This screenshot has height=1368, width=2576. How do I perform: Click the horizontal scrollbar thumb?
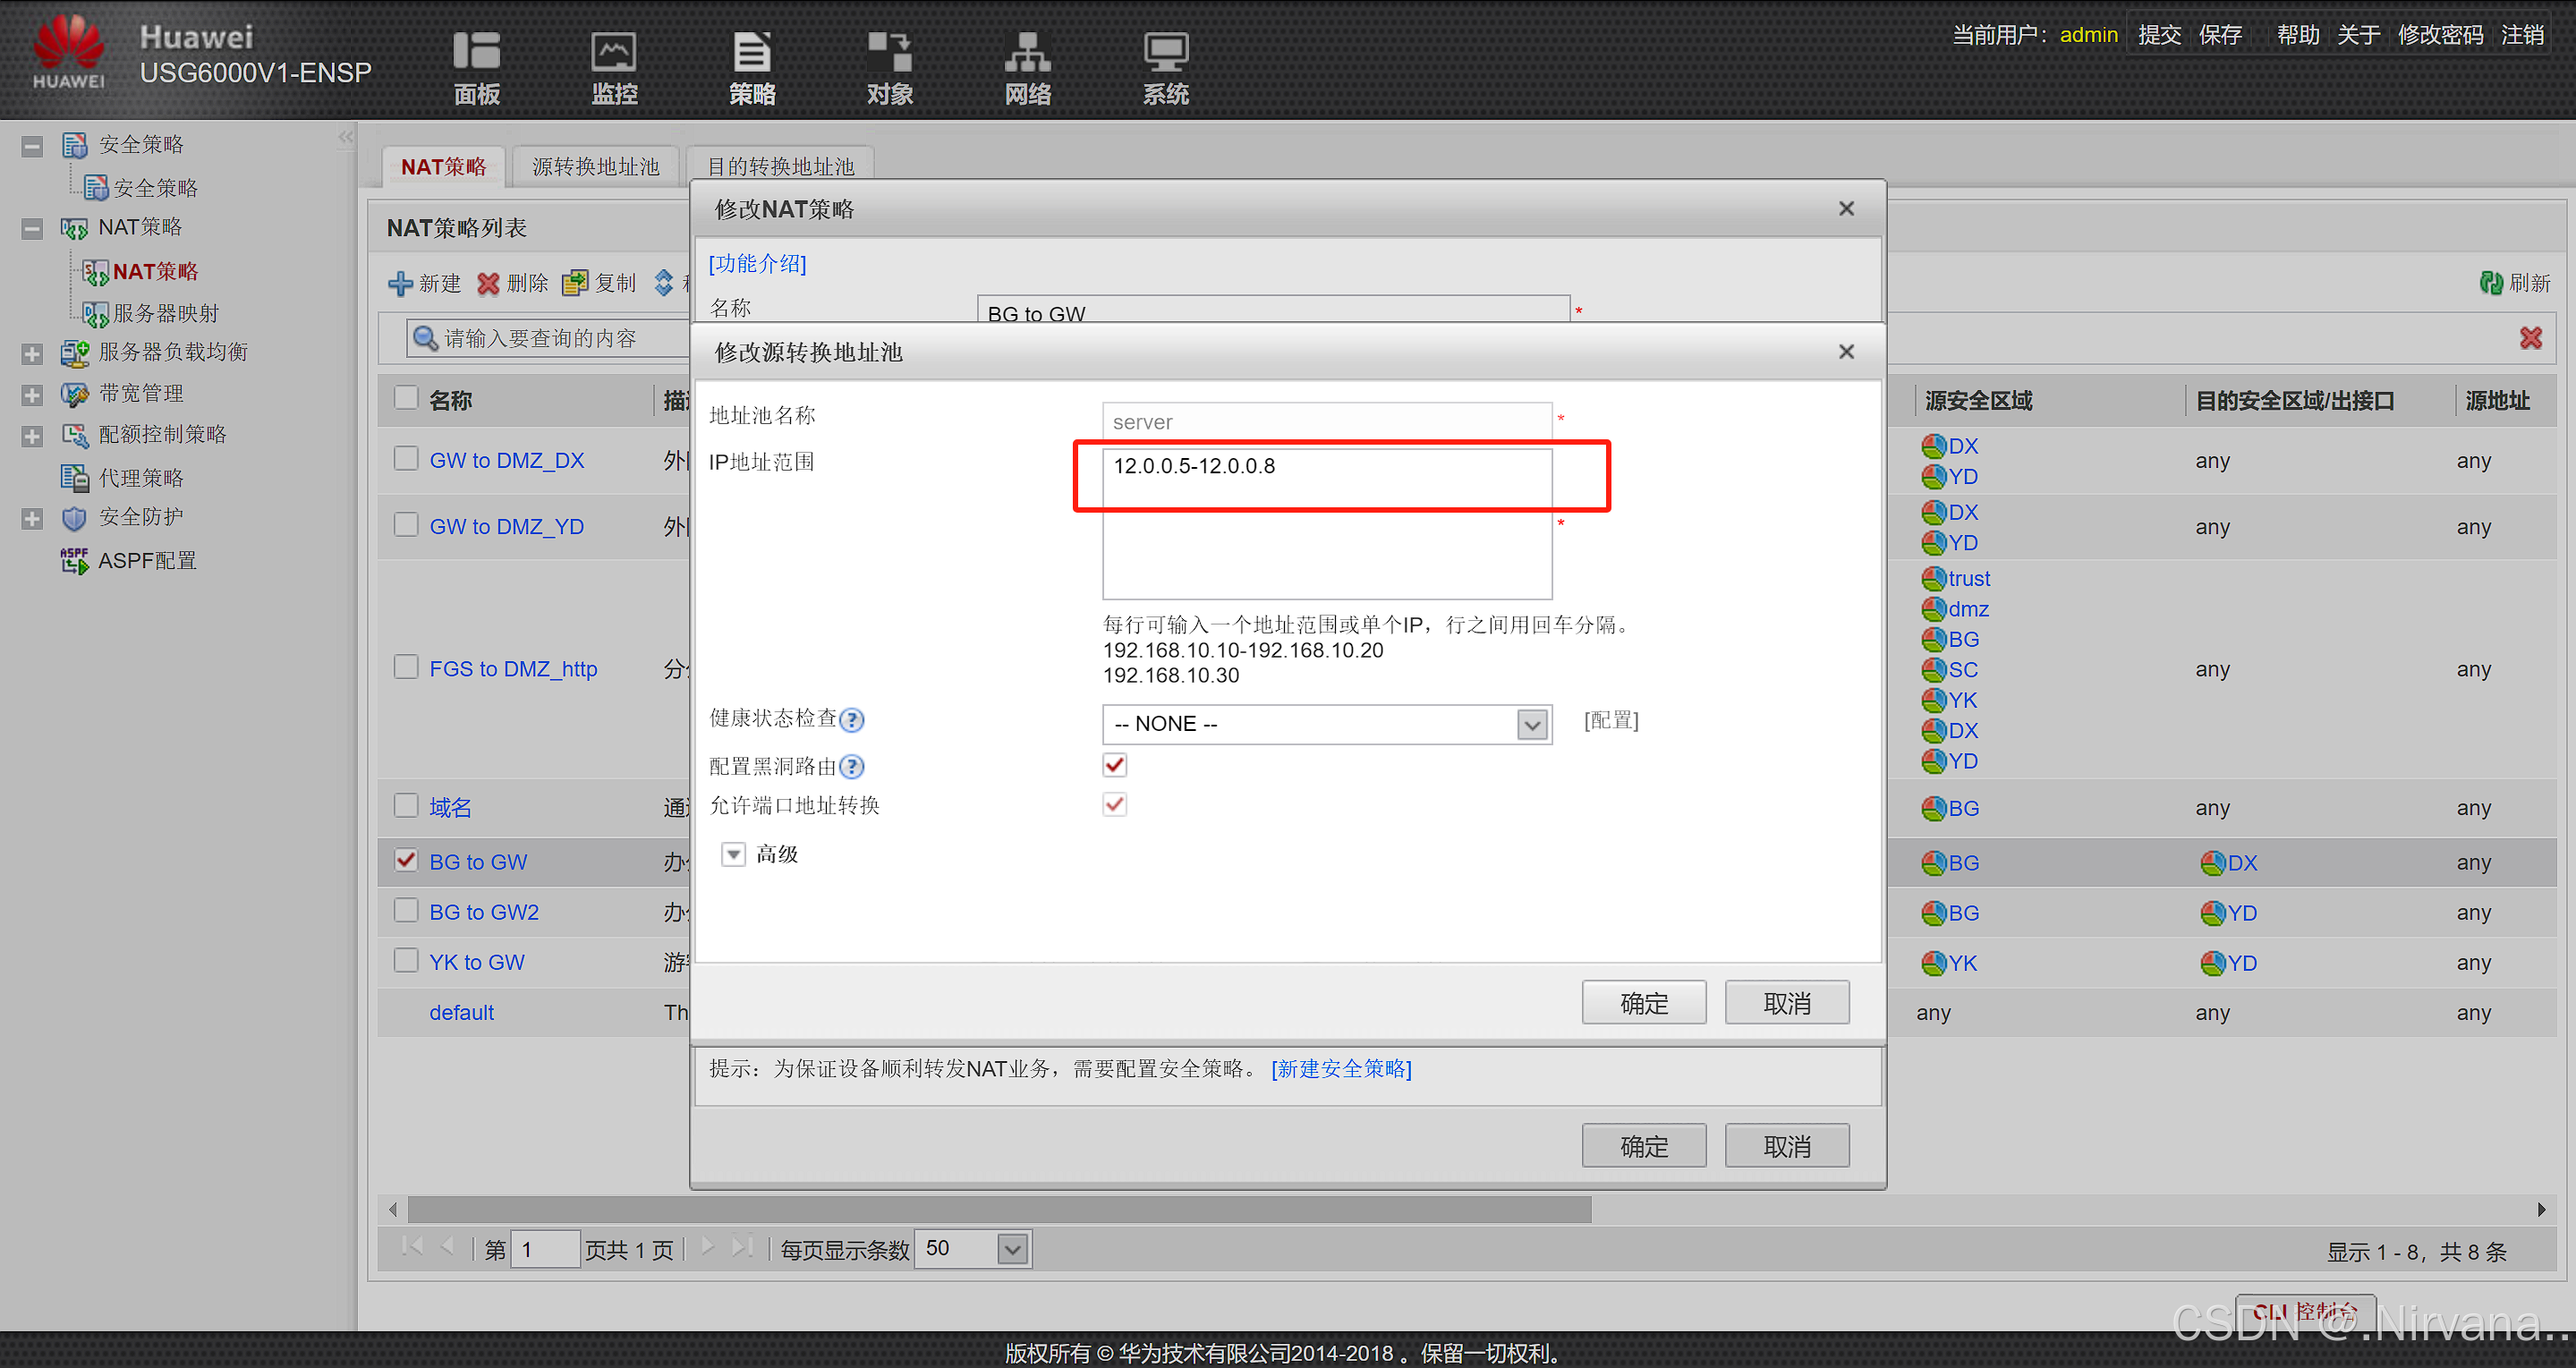tap(1000, 1210)
